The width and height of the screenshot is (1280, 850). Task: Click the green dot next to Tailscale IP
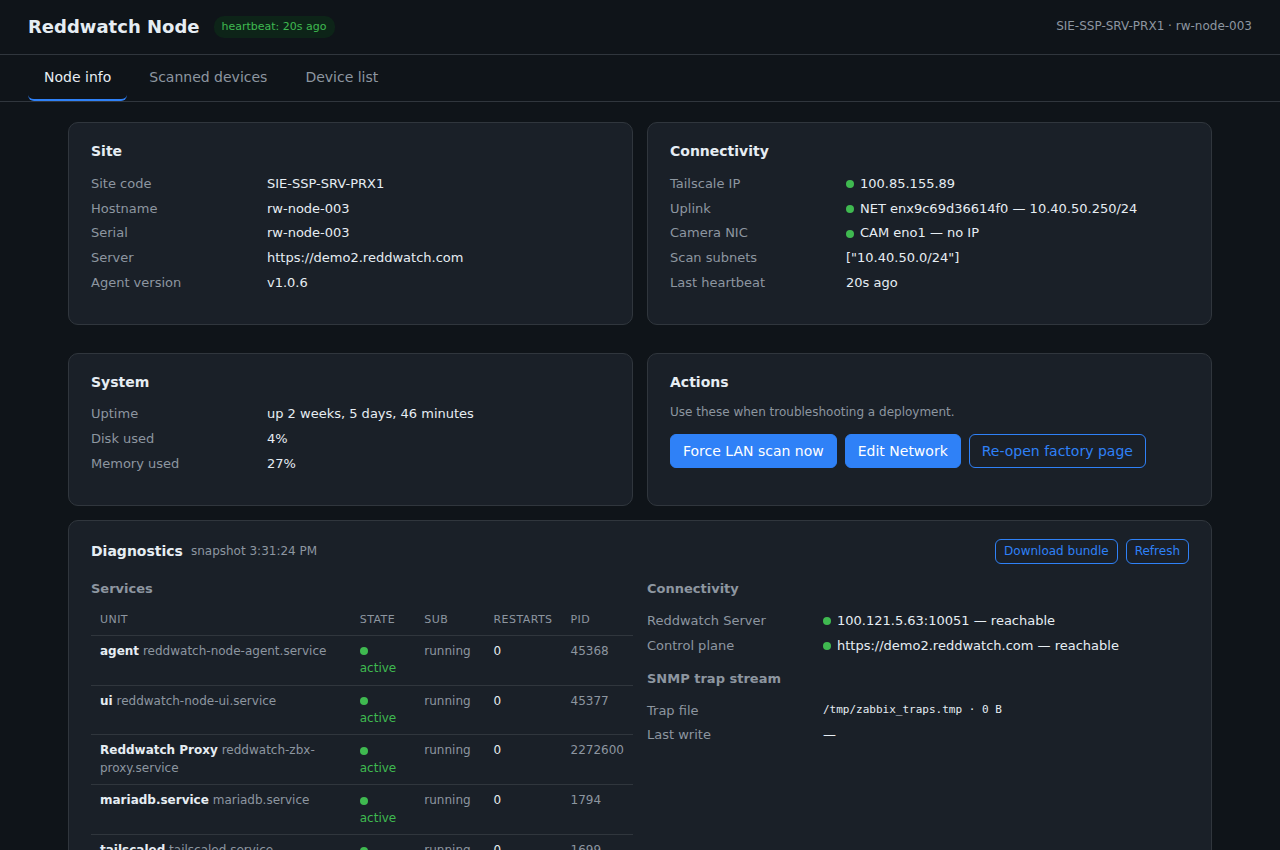[850, 184]
